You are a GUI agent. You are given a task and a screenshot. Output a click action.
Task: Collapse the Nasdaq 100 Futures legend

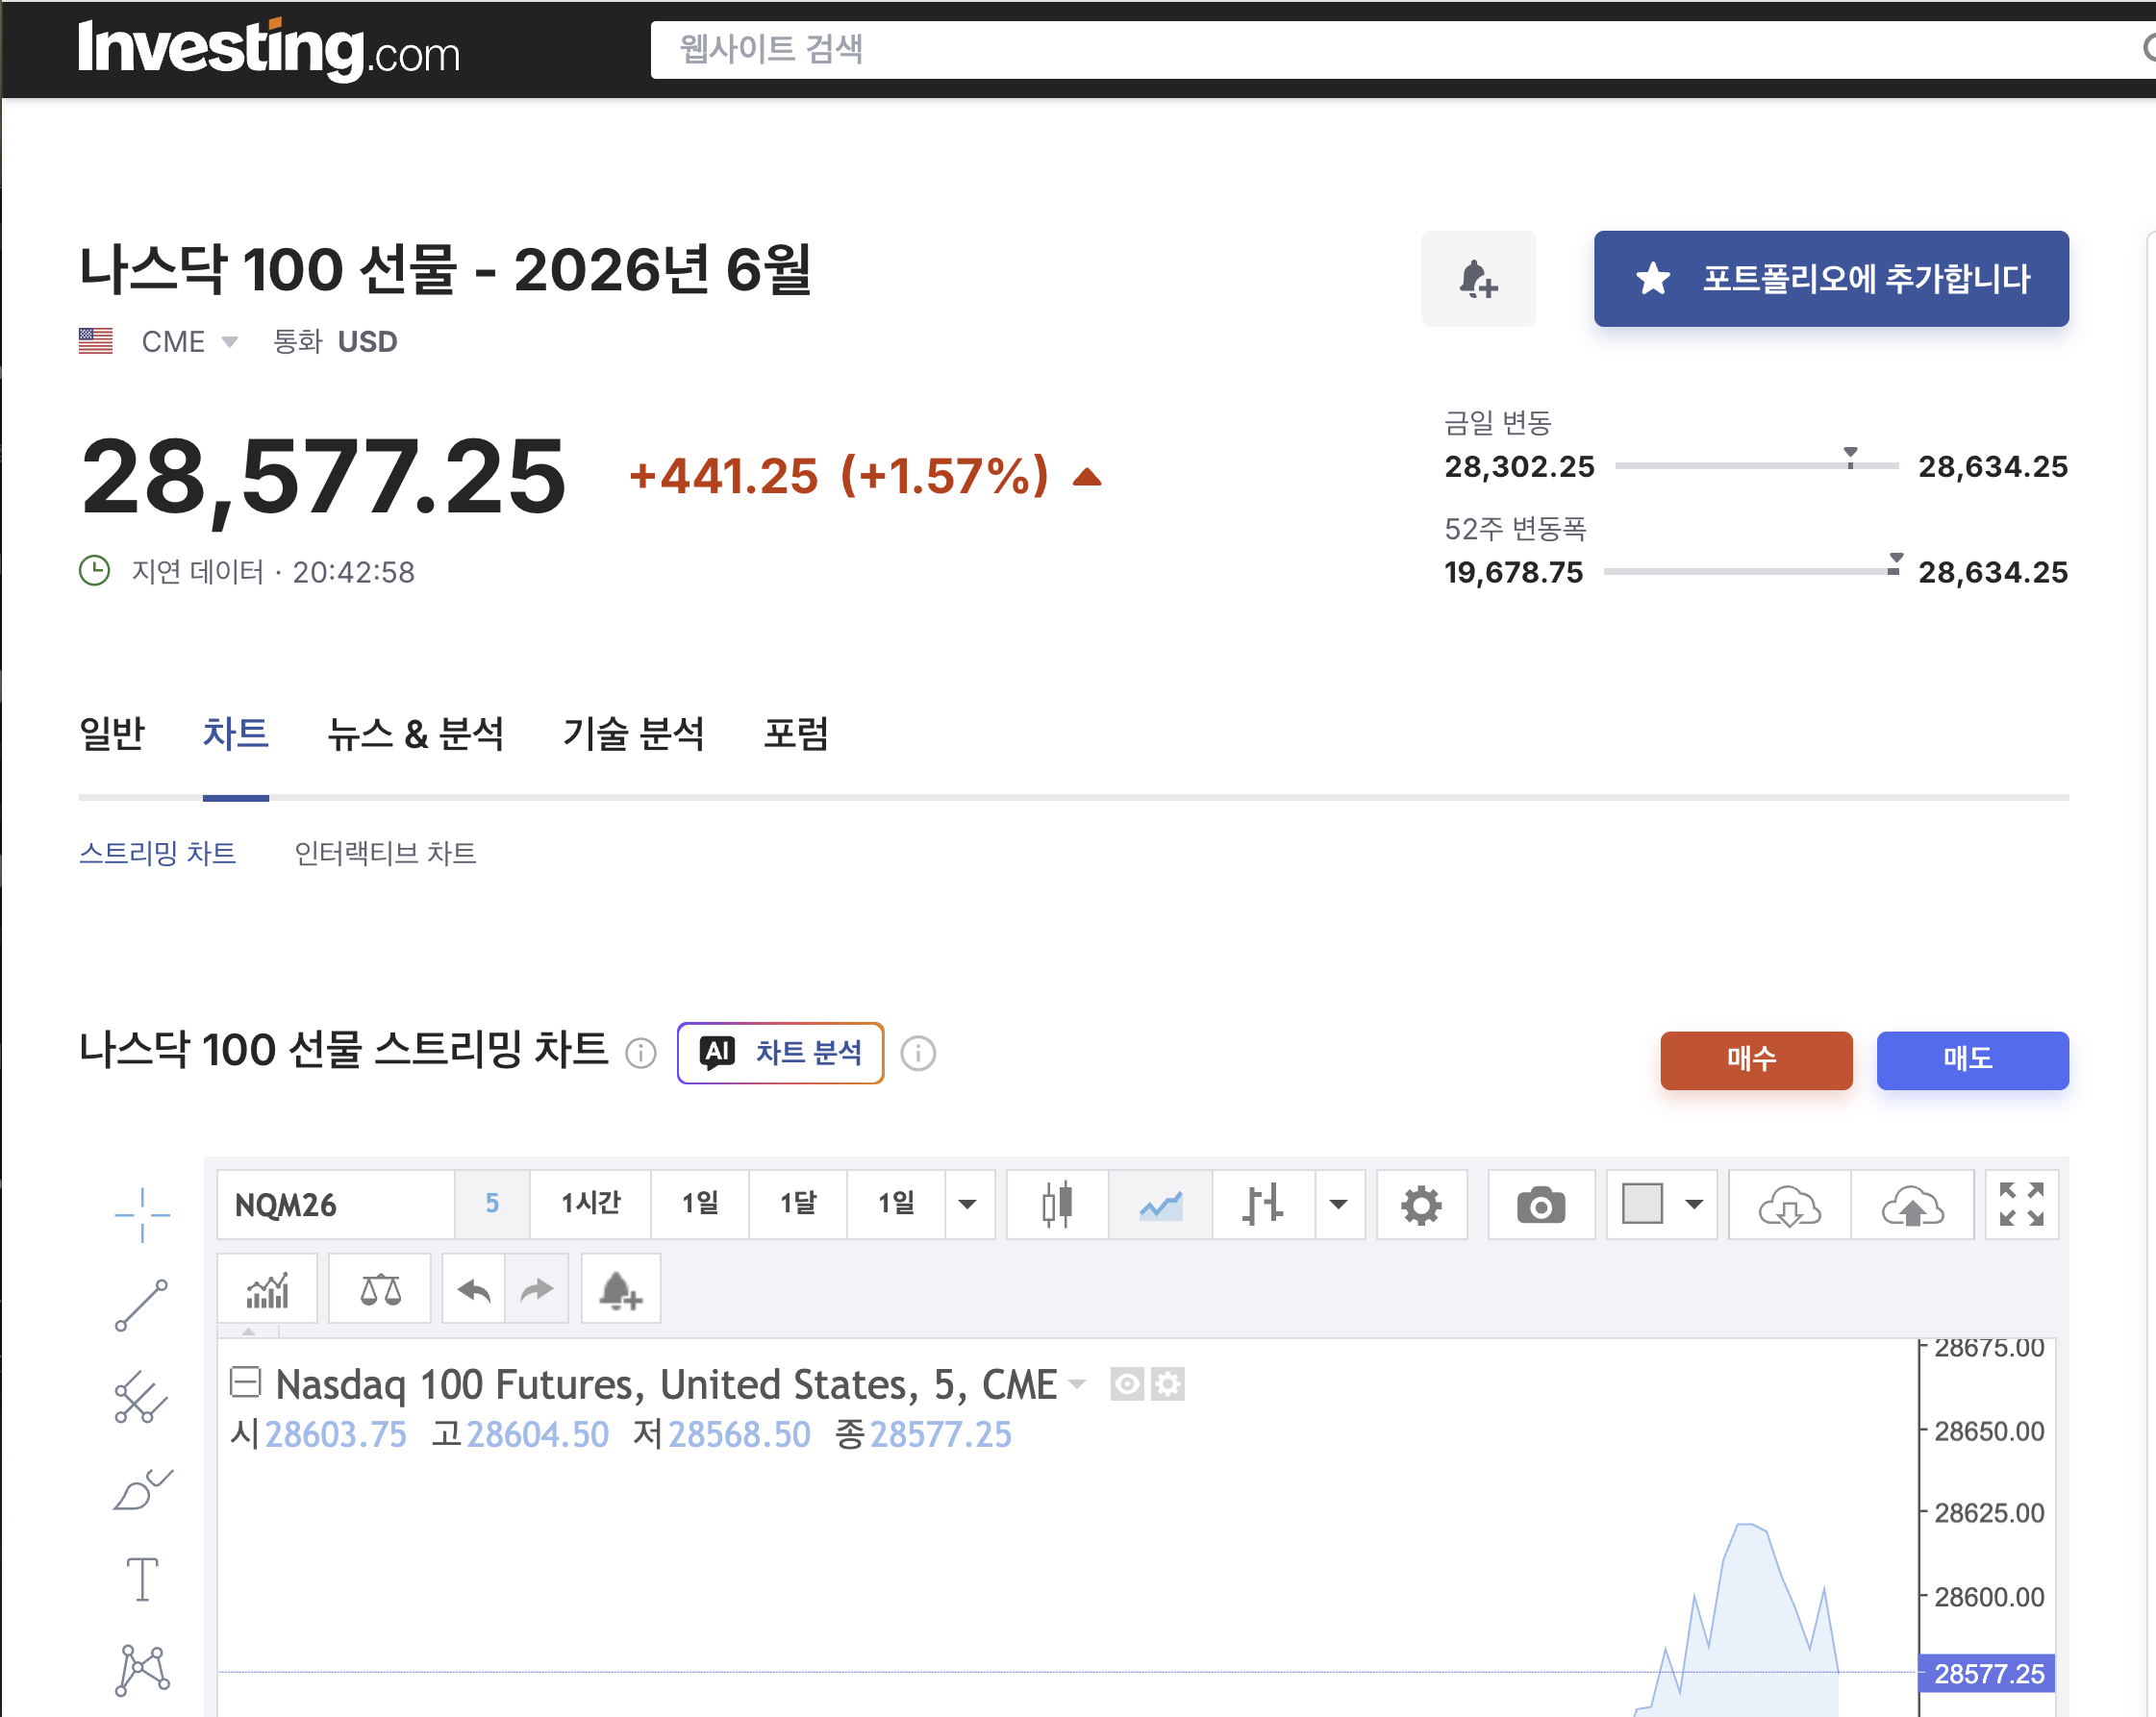245,1382
